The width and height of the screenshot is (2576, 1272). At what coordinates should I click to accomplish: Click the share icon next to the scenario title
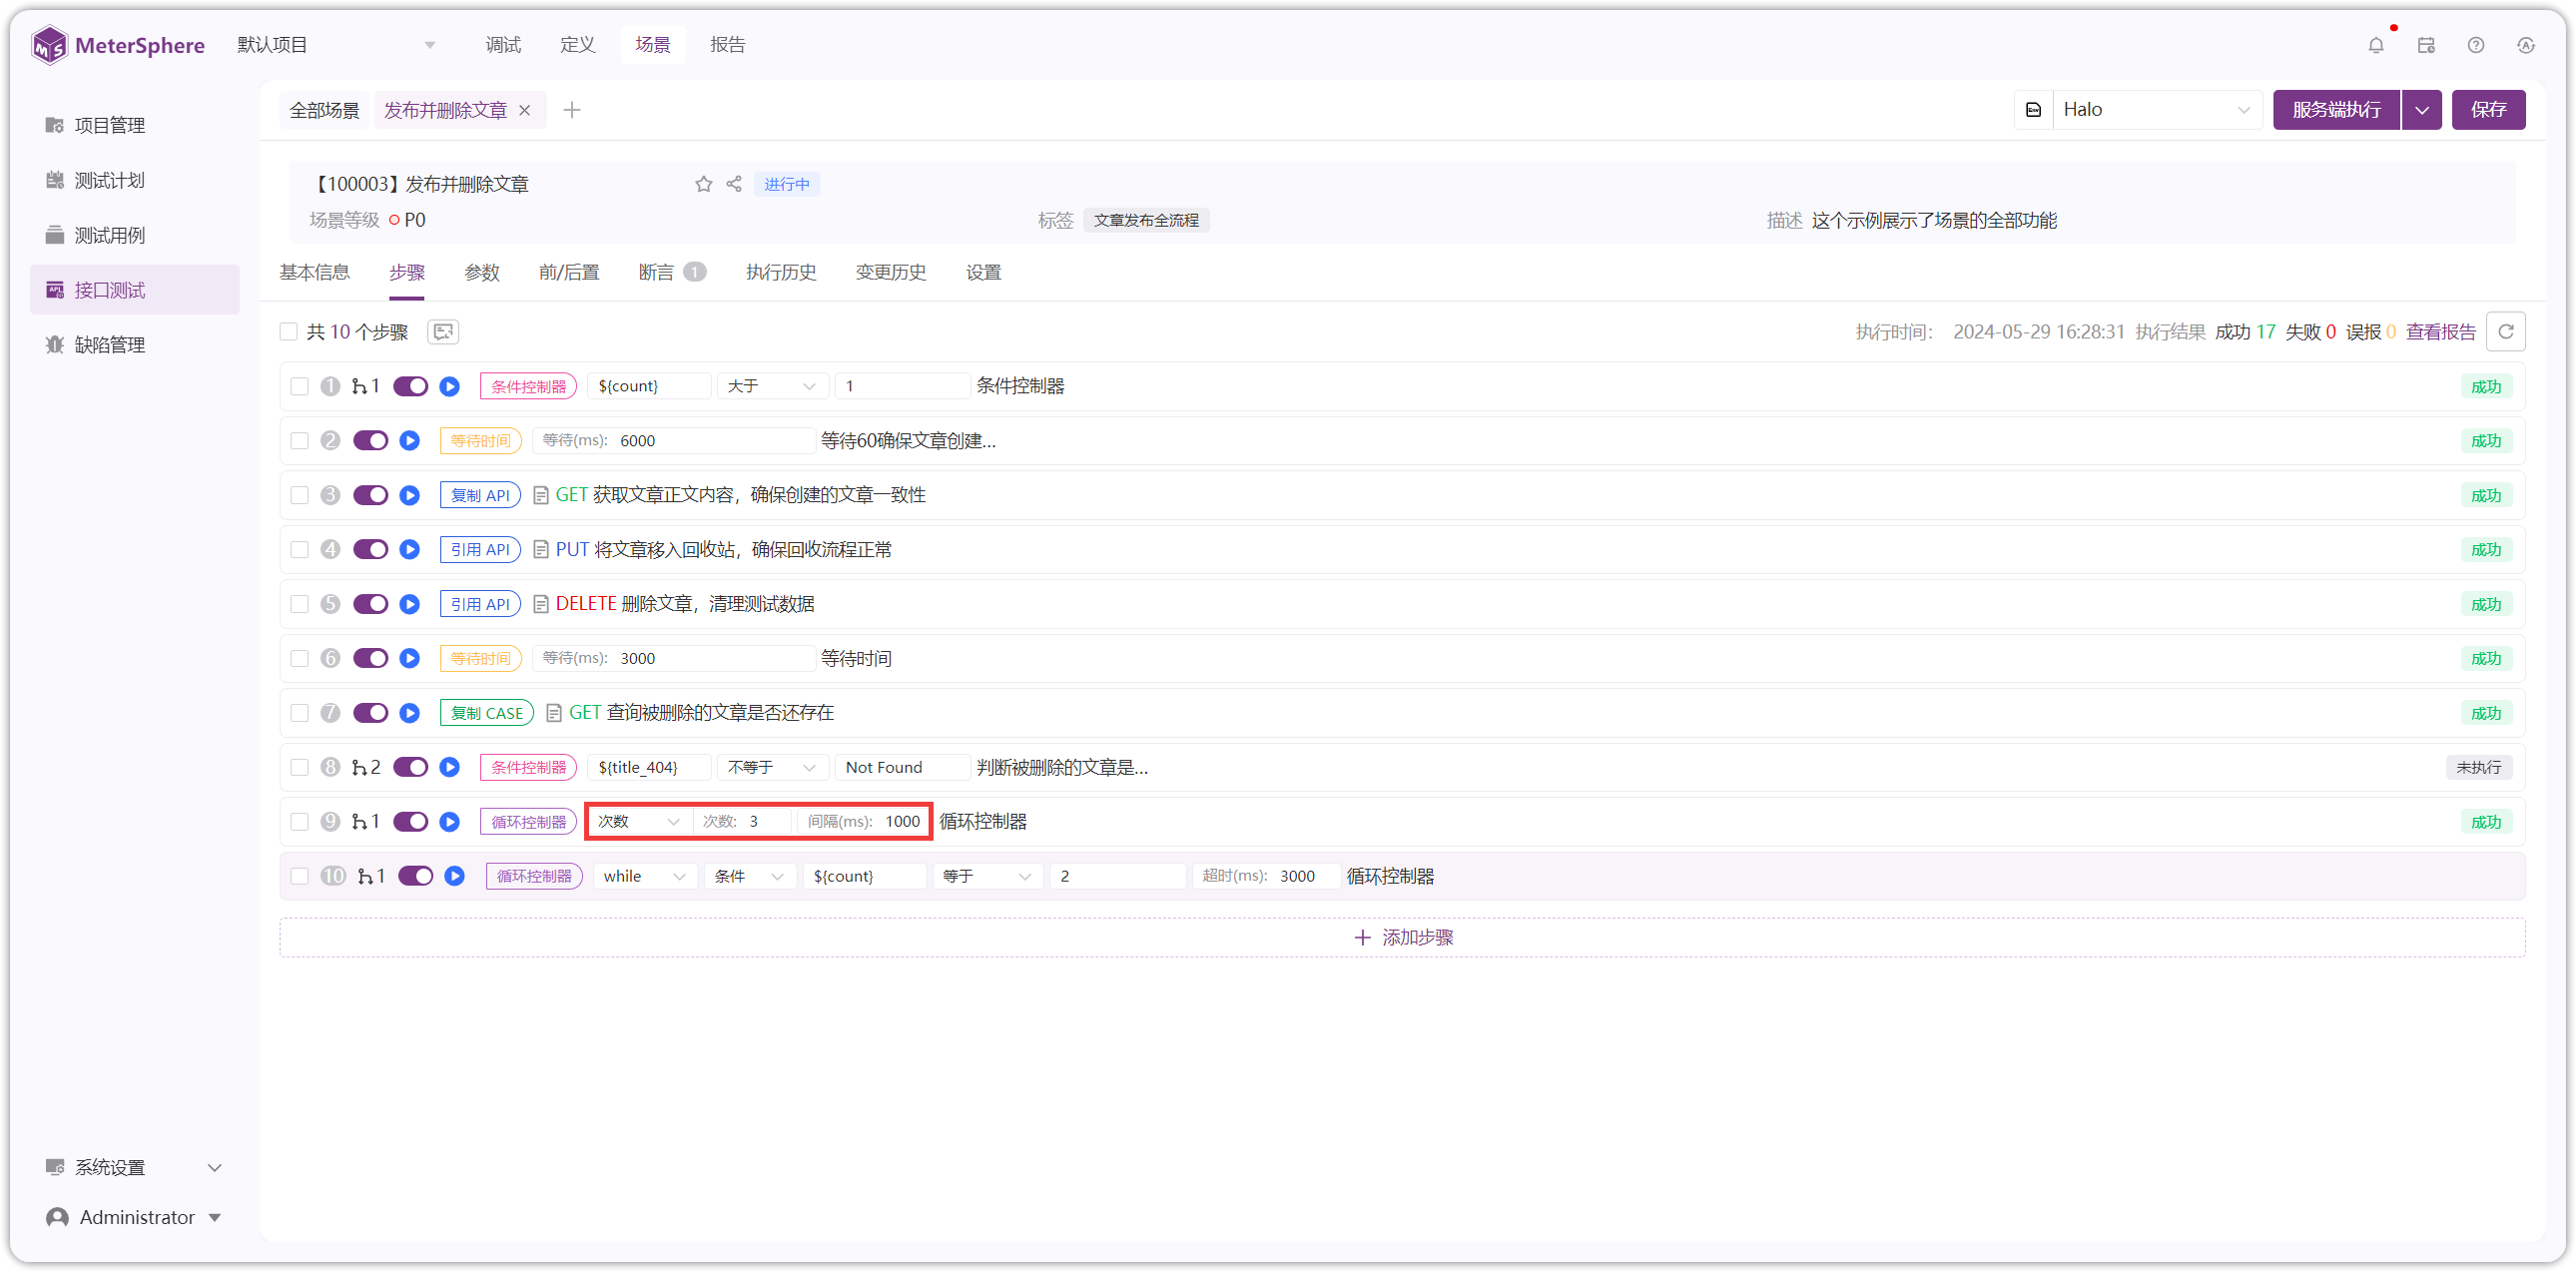(x=734, y=184)
